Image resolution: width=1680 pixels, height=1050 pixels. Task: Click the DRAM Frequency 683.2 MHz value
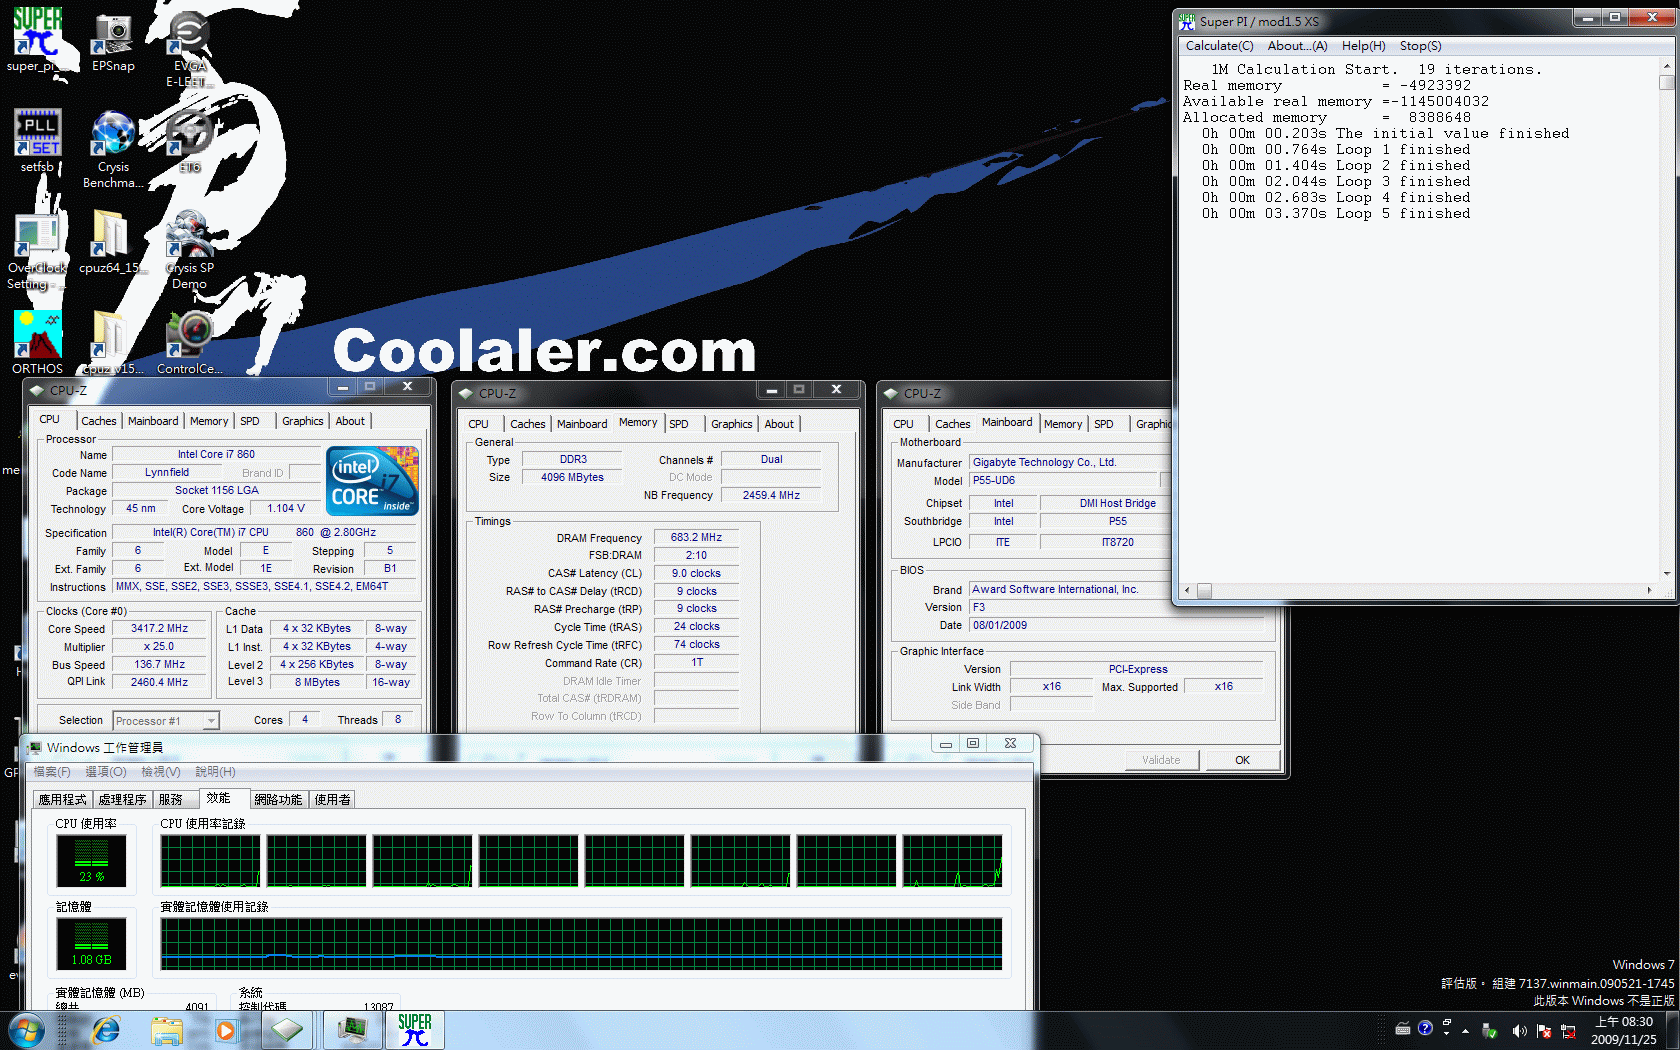696,538
